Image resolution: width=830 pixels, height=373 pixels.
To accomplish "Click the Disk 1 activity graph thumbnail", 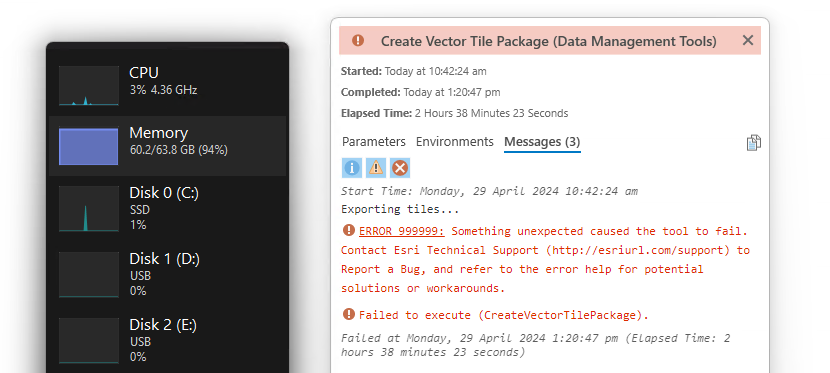I will click(89, 275).
